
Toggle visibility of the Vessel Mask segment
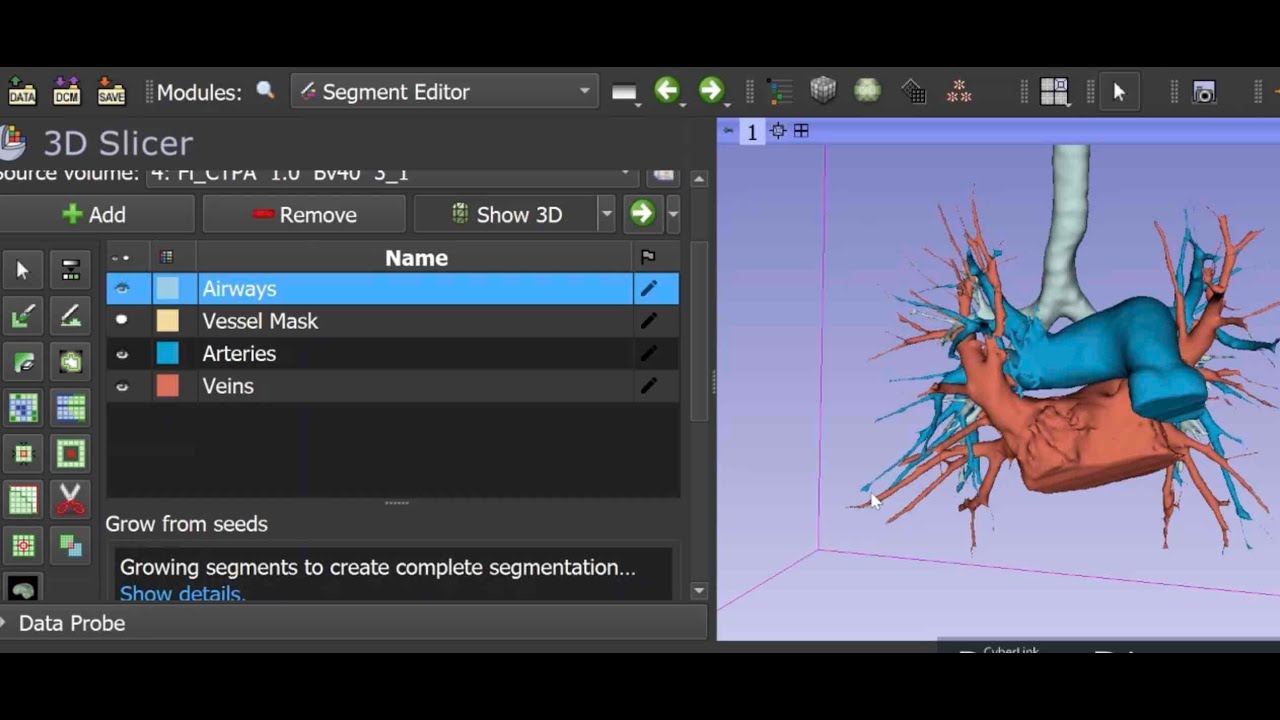[x=122, y=321]
